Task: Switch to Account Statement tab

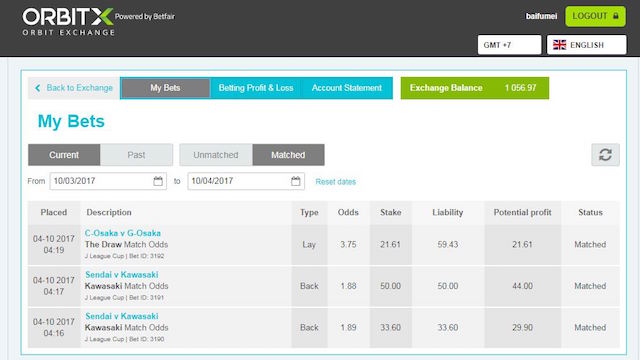Action: click(x=347, y=88)
